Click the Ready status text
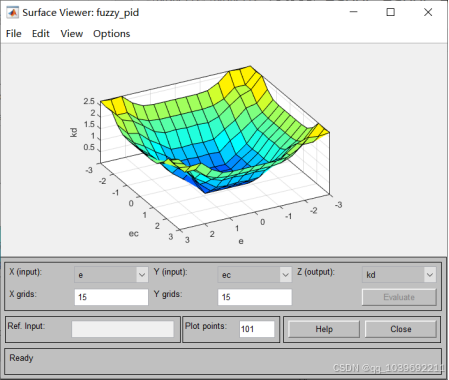The image size is (449, 380). 21,358
